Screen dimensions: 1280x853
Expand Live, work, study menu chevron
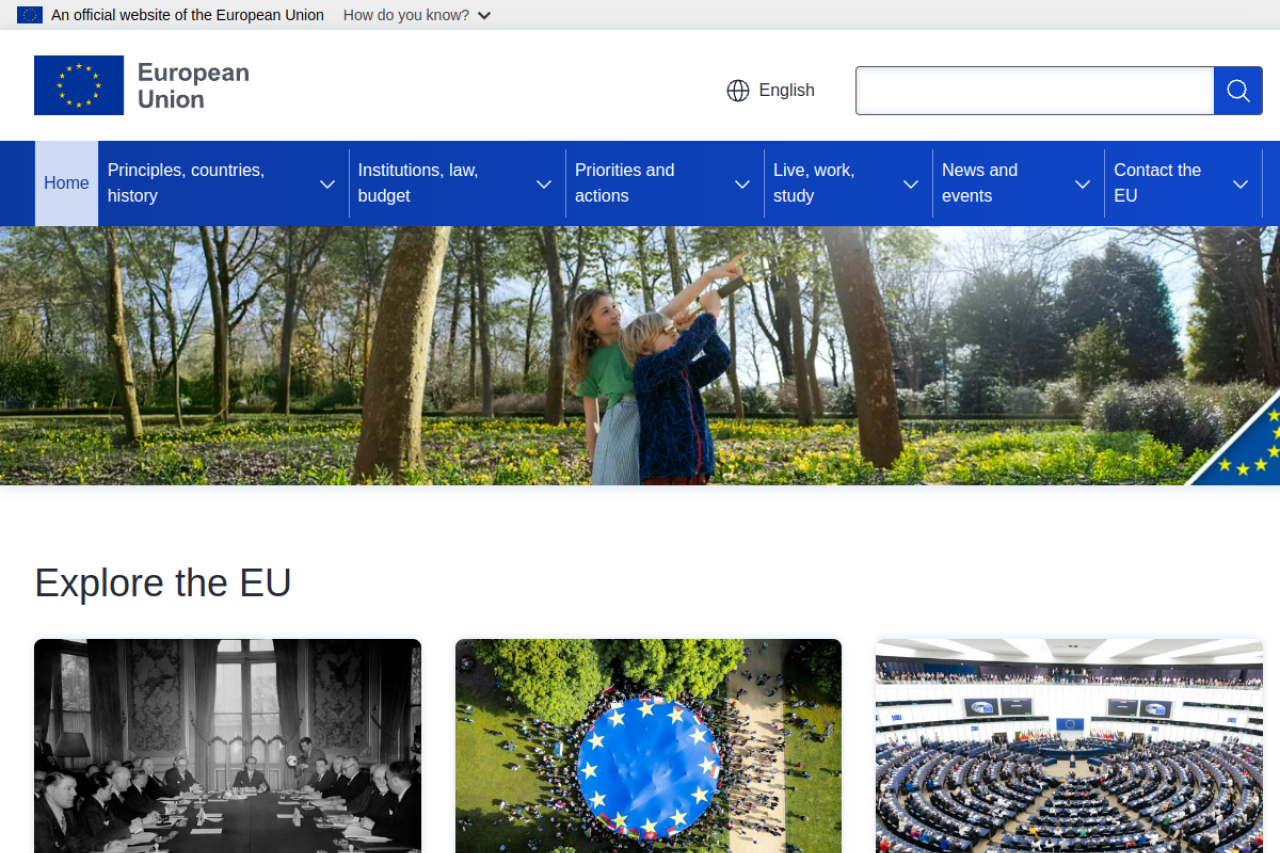pos(911,184)
